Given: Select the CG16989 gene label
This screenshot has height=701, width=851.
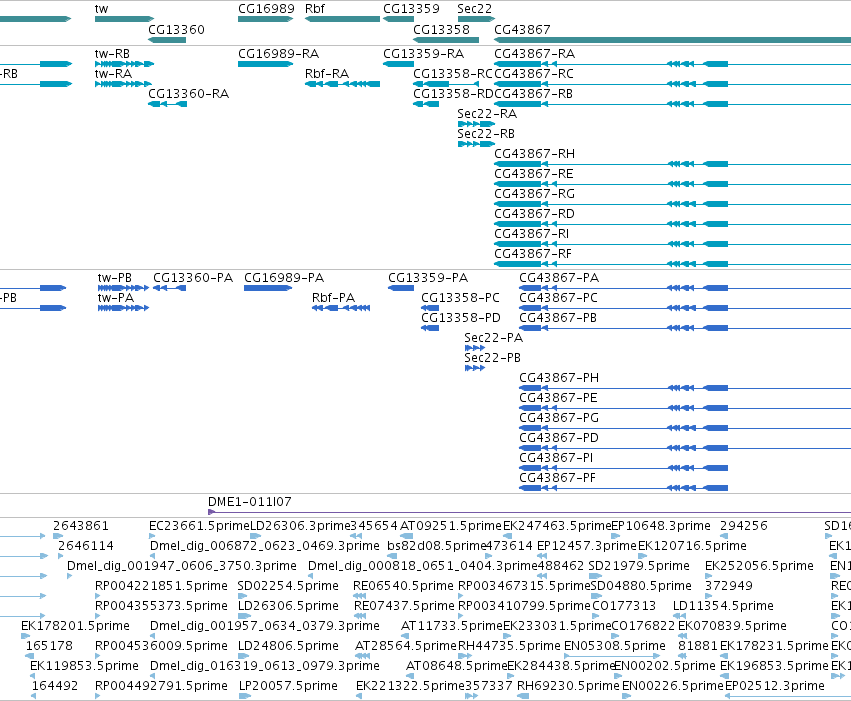Looking at the screenshot, I should (266, 9).
